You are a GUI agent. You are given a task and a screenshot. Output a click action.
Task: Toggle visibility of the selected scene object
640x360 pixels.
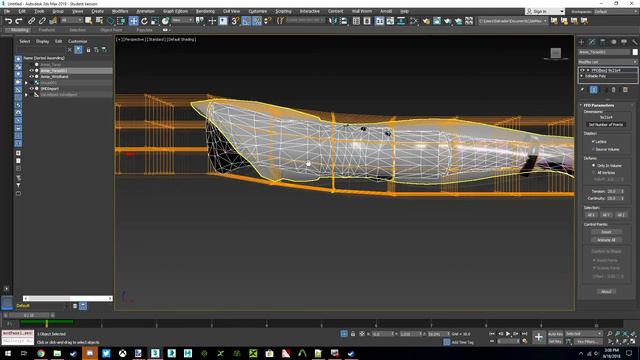tap(31, 71)
